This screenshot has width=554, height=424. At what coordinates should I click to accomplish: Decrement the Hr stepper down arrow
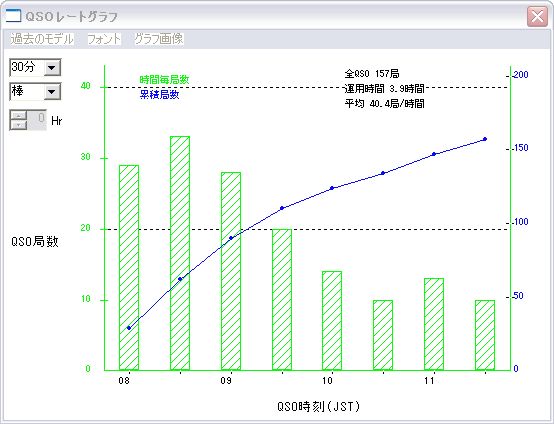tap(18, 125)
